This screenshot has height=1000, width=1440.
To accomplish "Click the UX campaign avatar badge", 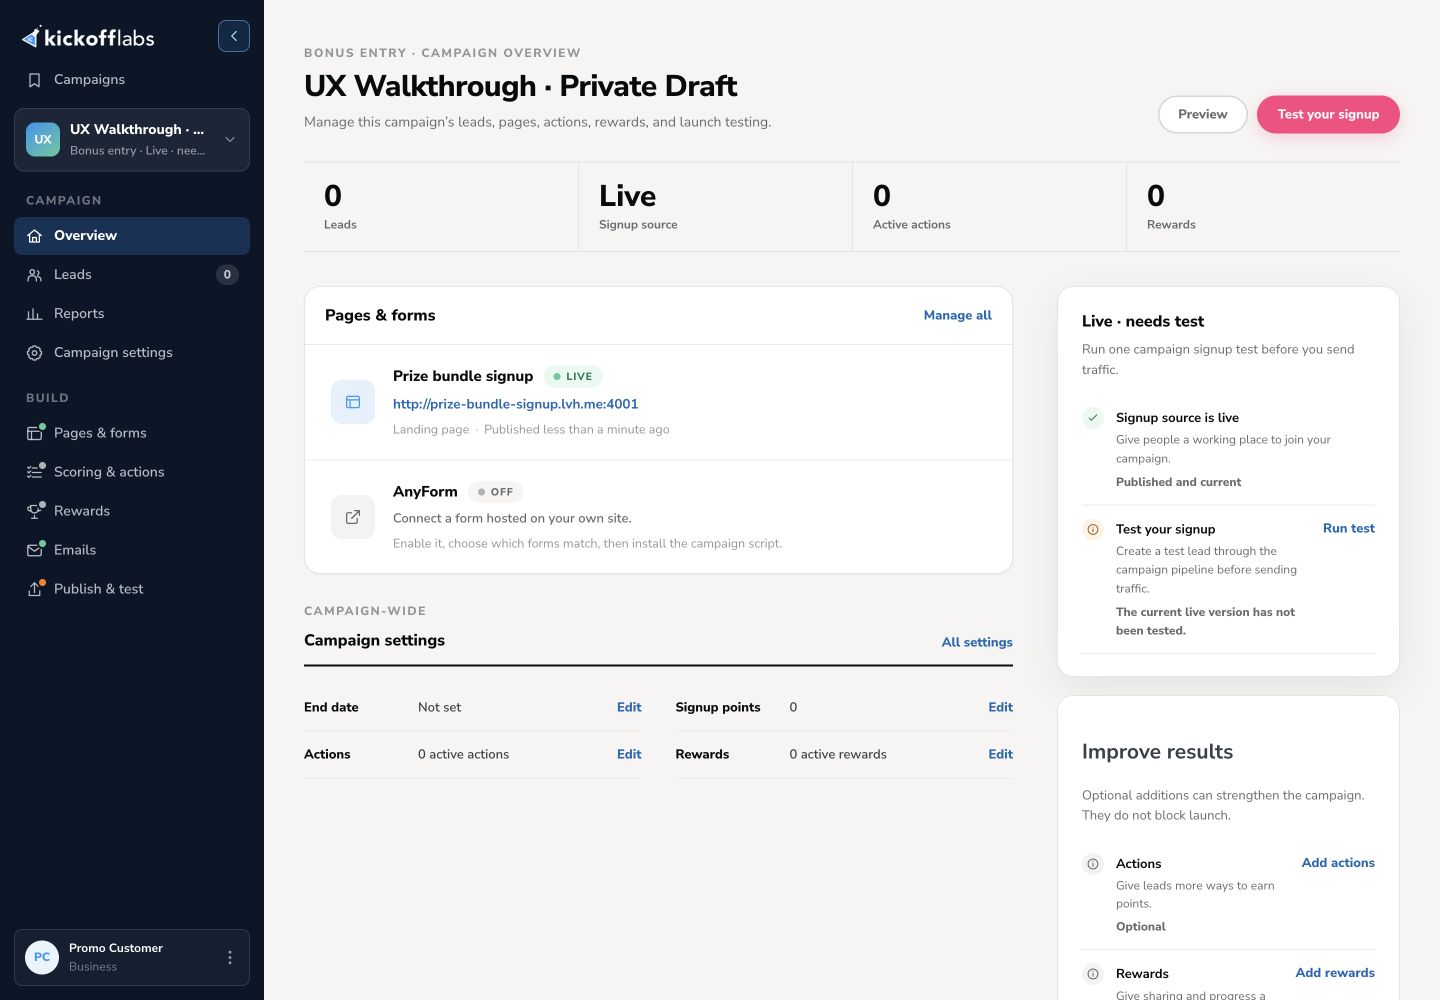I will pos(43,140).
